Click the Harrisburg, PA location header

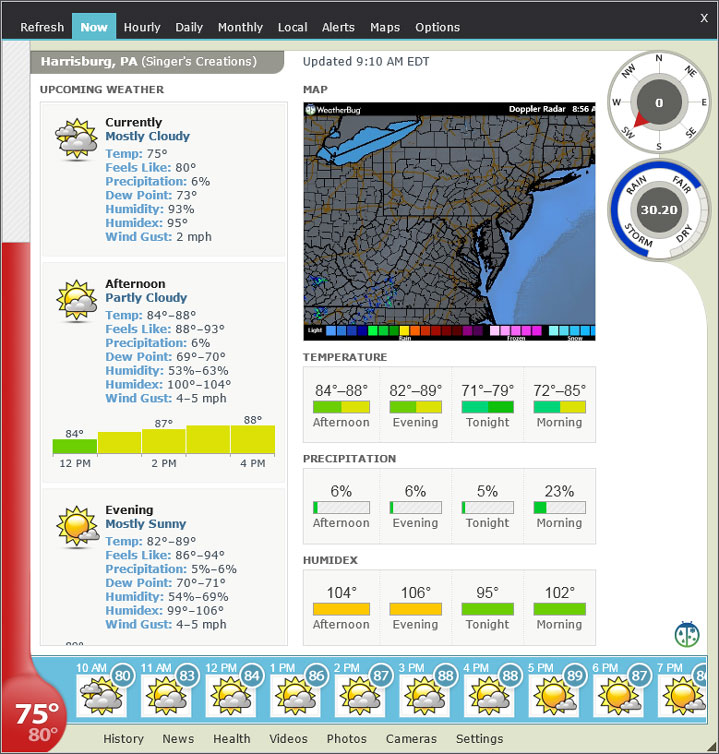[x=157, y=62]
